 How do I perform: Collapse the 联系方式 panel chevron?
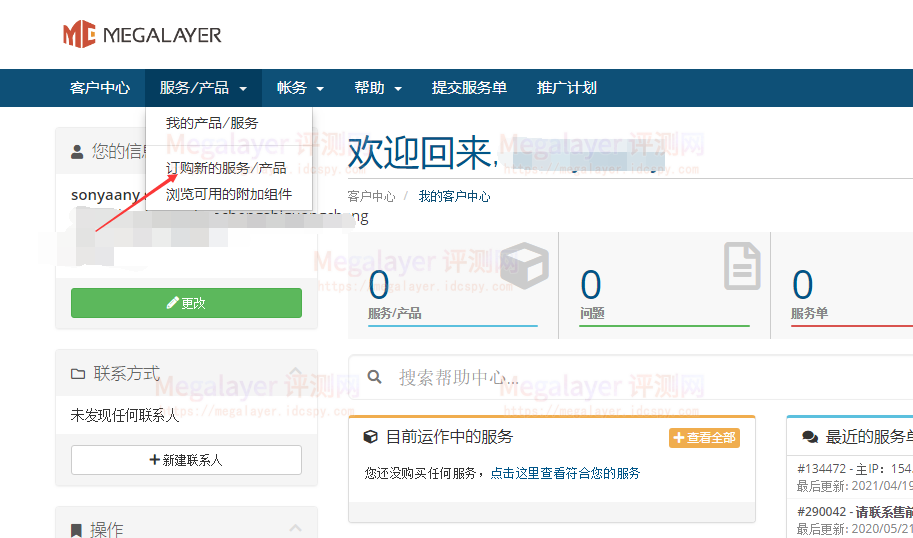296,373
